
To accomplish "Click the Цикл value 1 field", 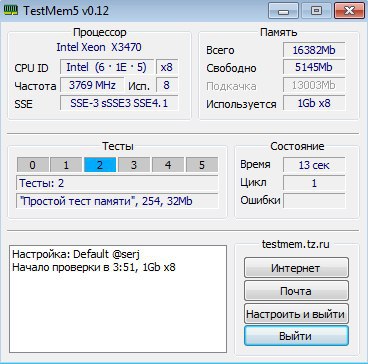I will pyautogui.click(x=314, y=183).
